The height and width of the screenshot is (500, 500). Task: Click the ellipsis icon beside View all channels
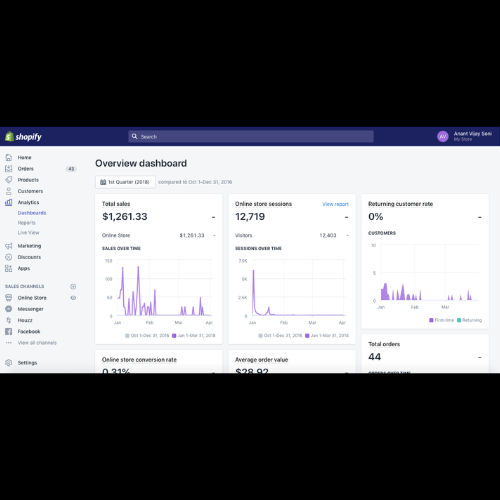pyautogui.click(x=9, y=343)
